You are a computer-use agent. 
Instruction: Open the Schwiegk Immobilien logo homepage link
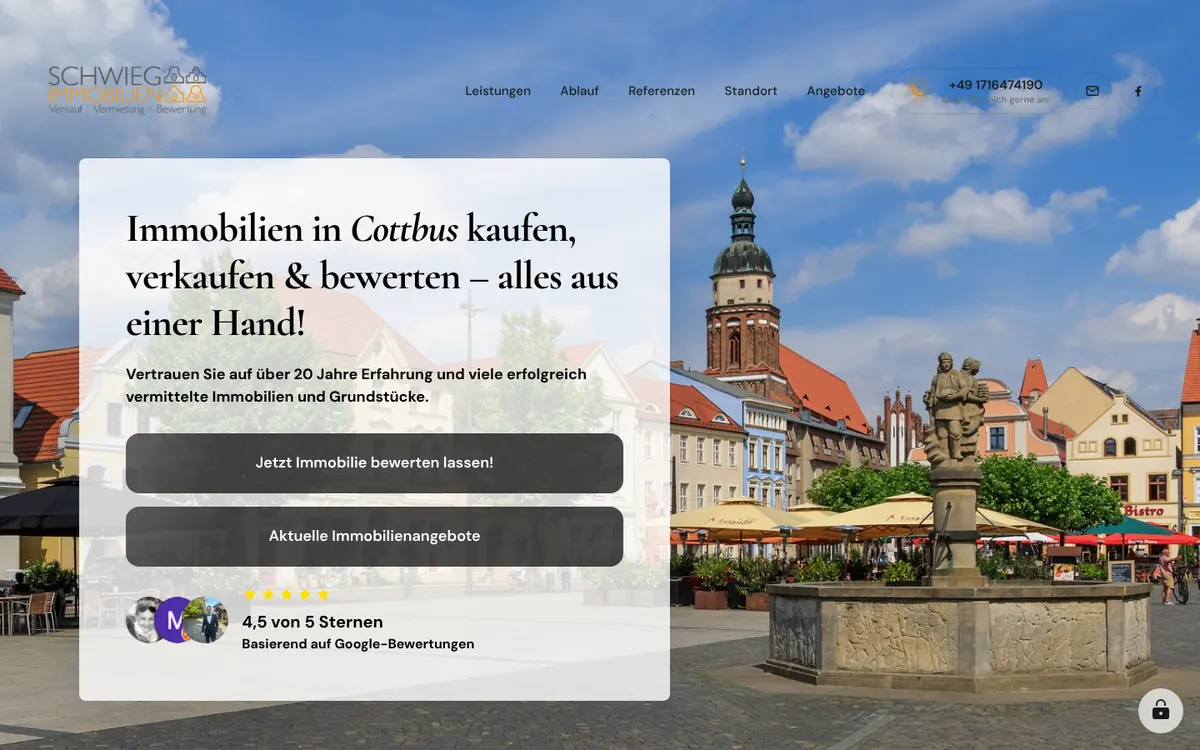[x=127, y=91]
